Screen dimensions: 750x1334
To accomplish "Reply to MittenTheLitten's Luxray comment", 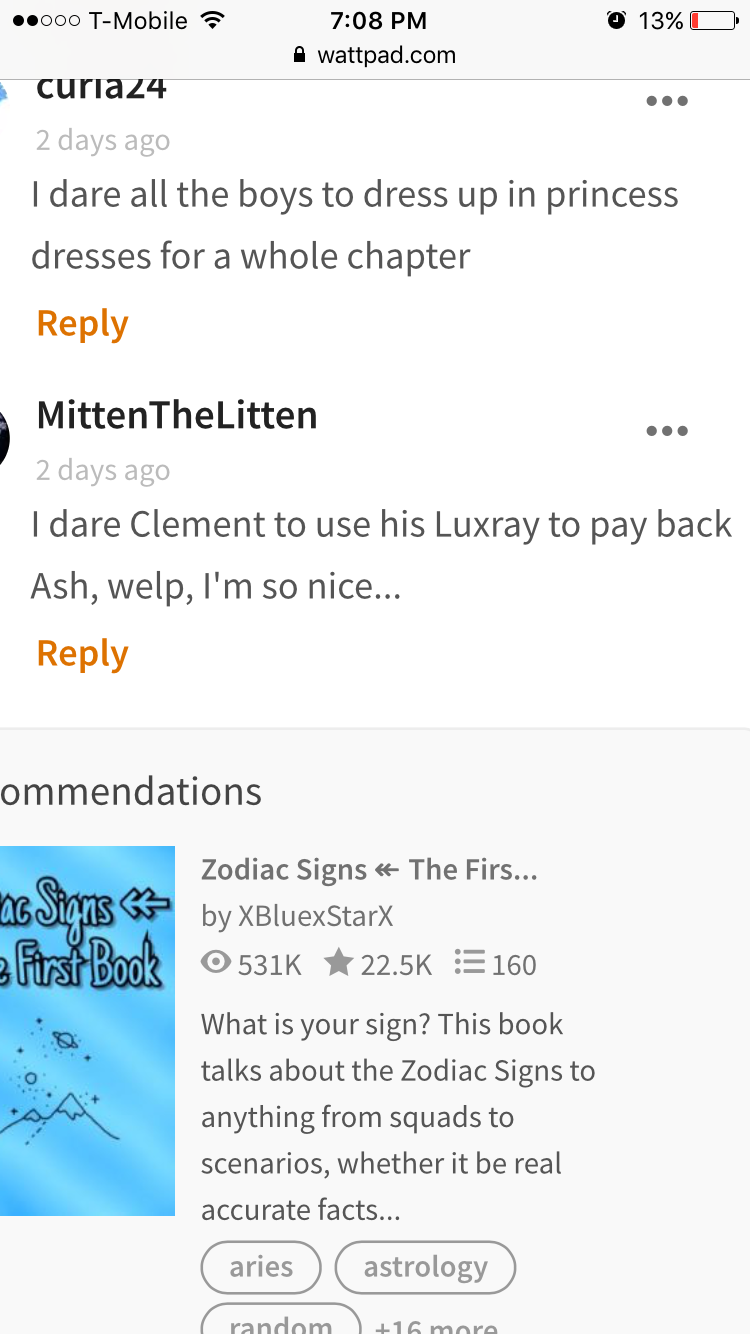I will tap(83, 653).
